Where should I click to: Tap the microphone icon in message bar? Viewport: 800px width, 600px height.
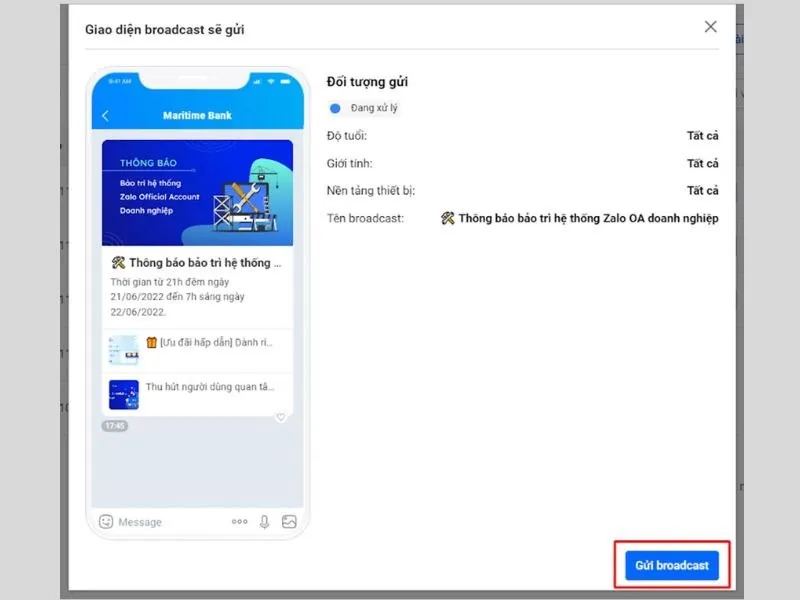point(264,521)
